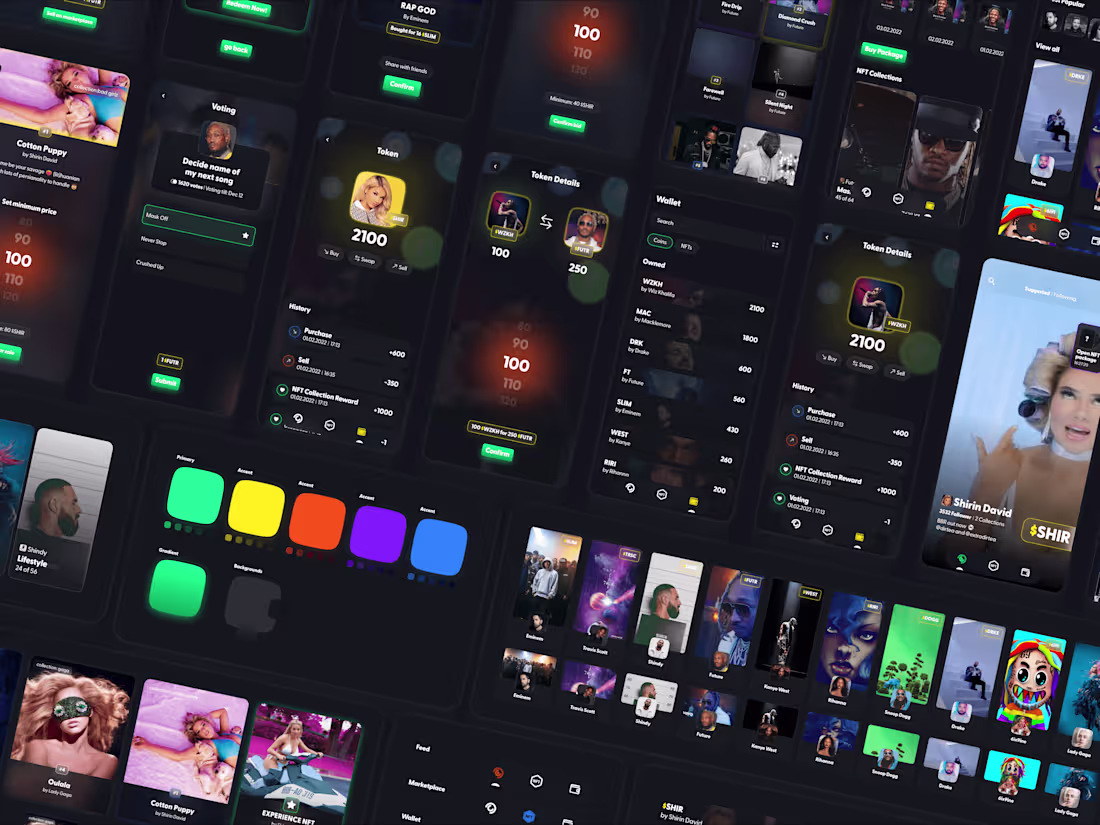Tap the Buy icon below the 2100 SHIR balance

click(x=332, y=252)
